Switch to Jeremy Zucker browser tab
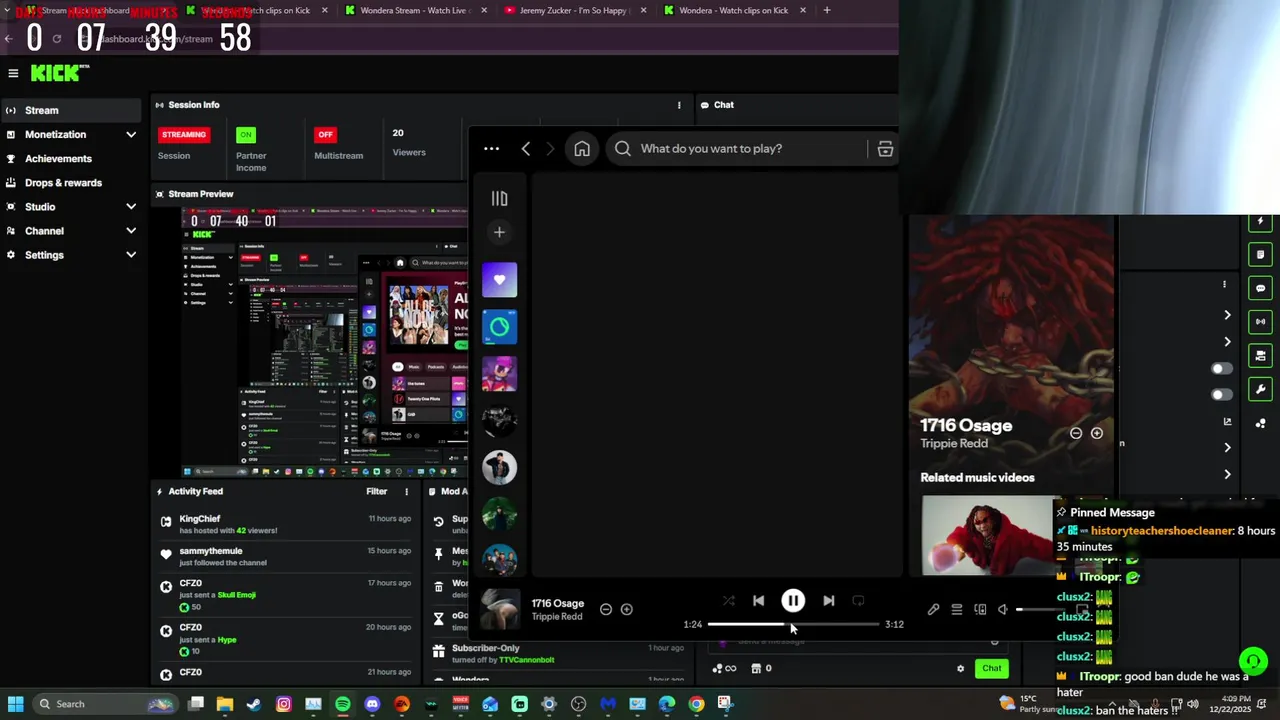The image size is (1280, 720). pos(573,10)
